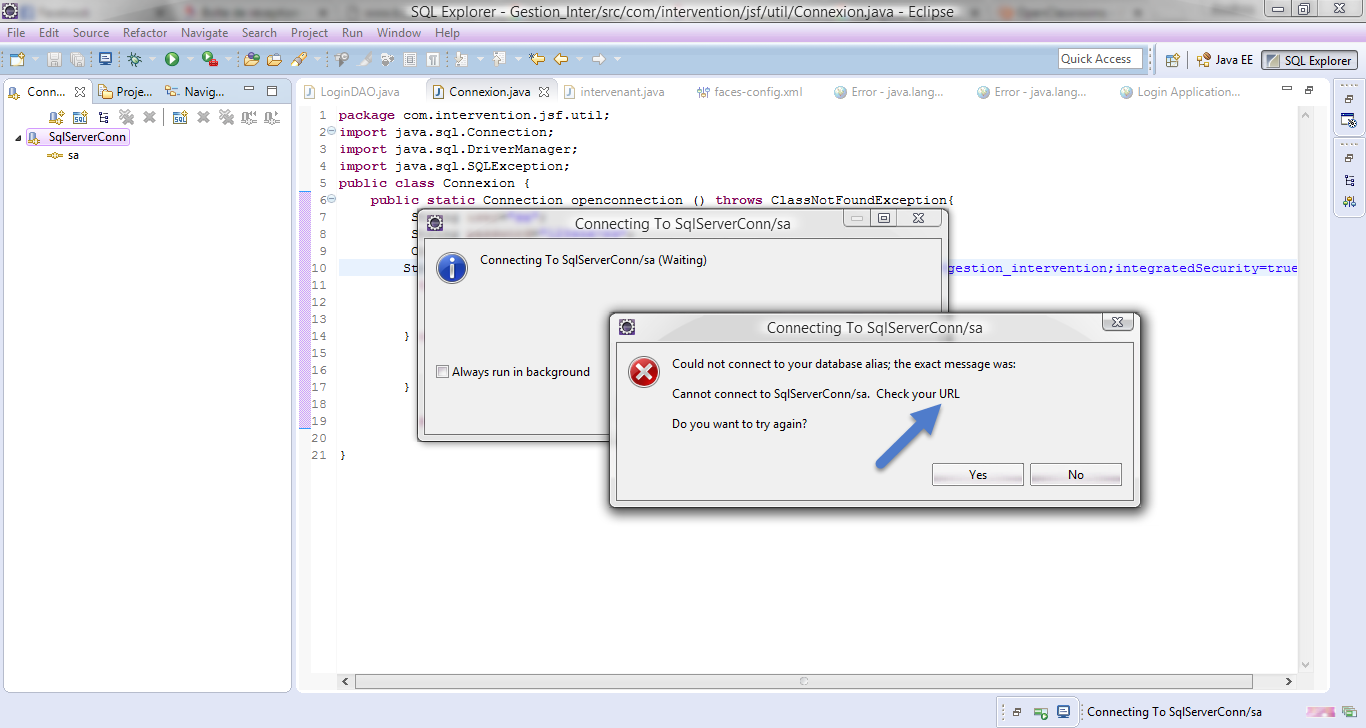Go to Next Annotation icon
1366x728 pixels.
tap(462, 60)
